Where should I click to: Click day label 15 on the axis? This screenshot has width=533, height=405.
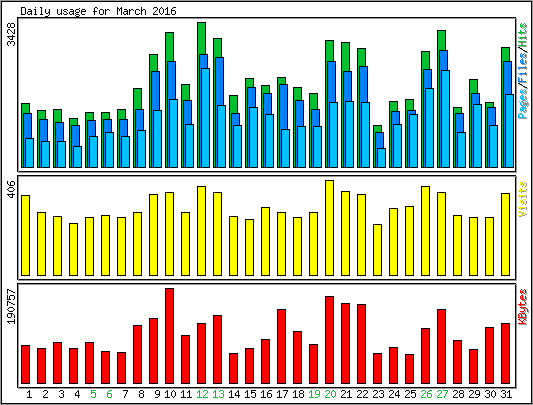(x=250, y=394)
